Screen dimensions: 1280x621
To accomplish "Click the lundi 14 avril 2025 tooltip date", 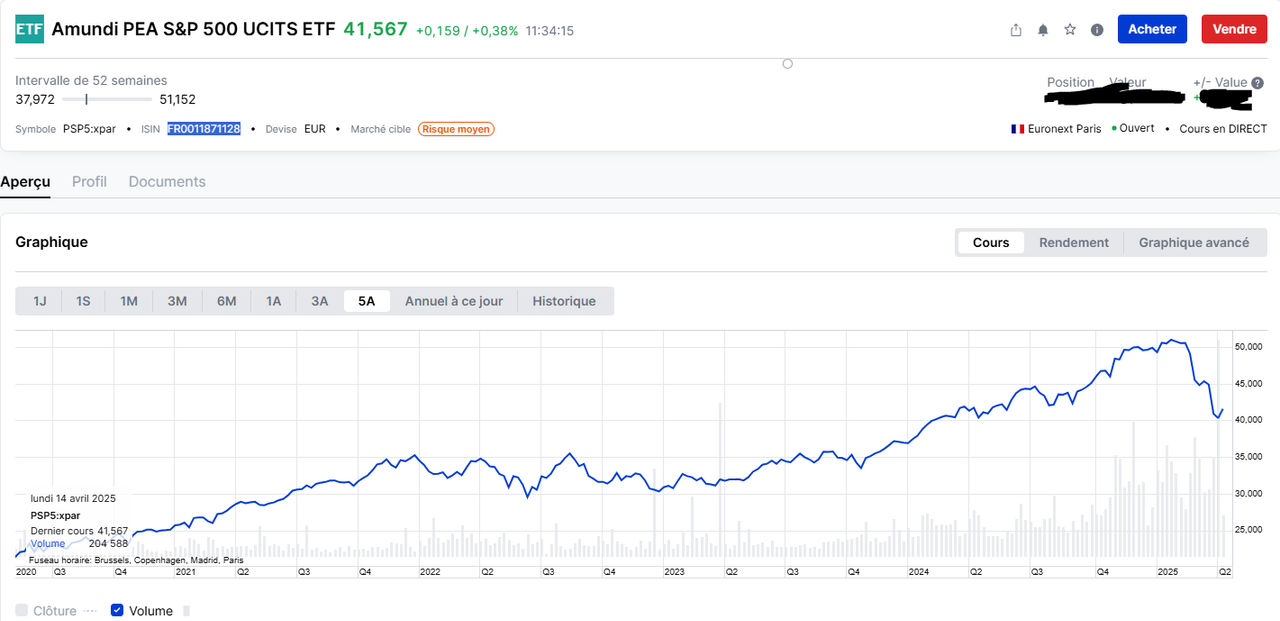I will [73, 498].
